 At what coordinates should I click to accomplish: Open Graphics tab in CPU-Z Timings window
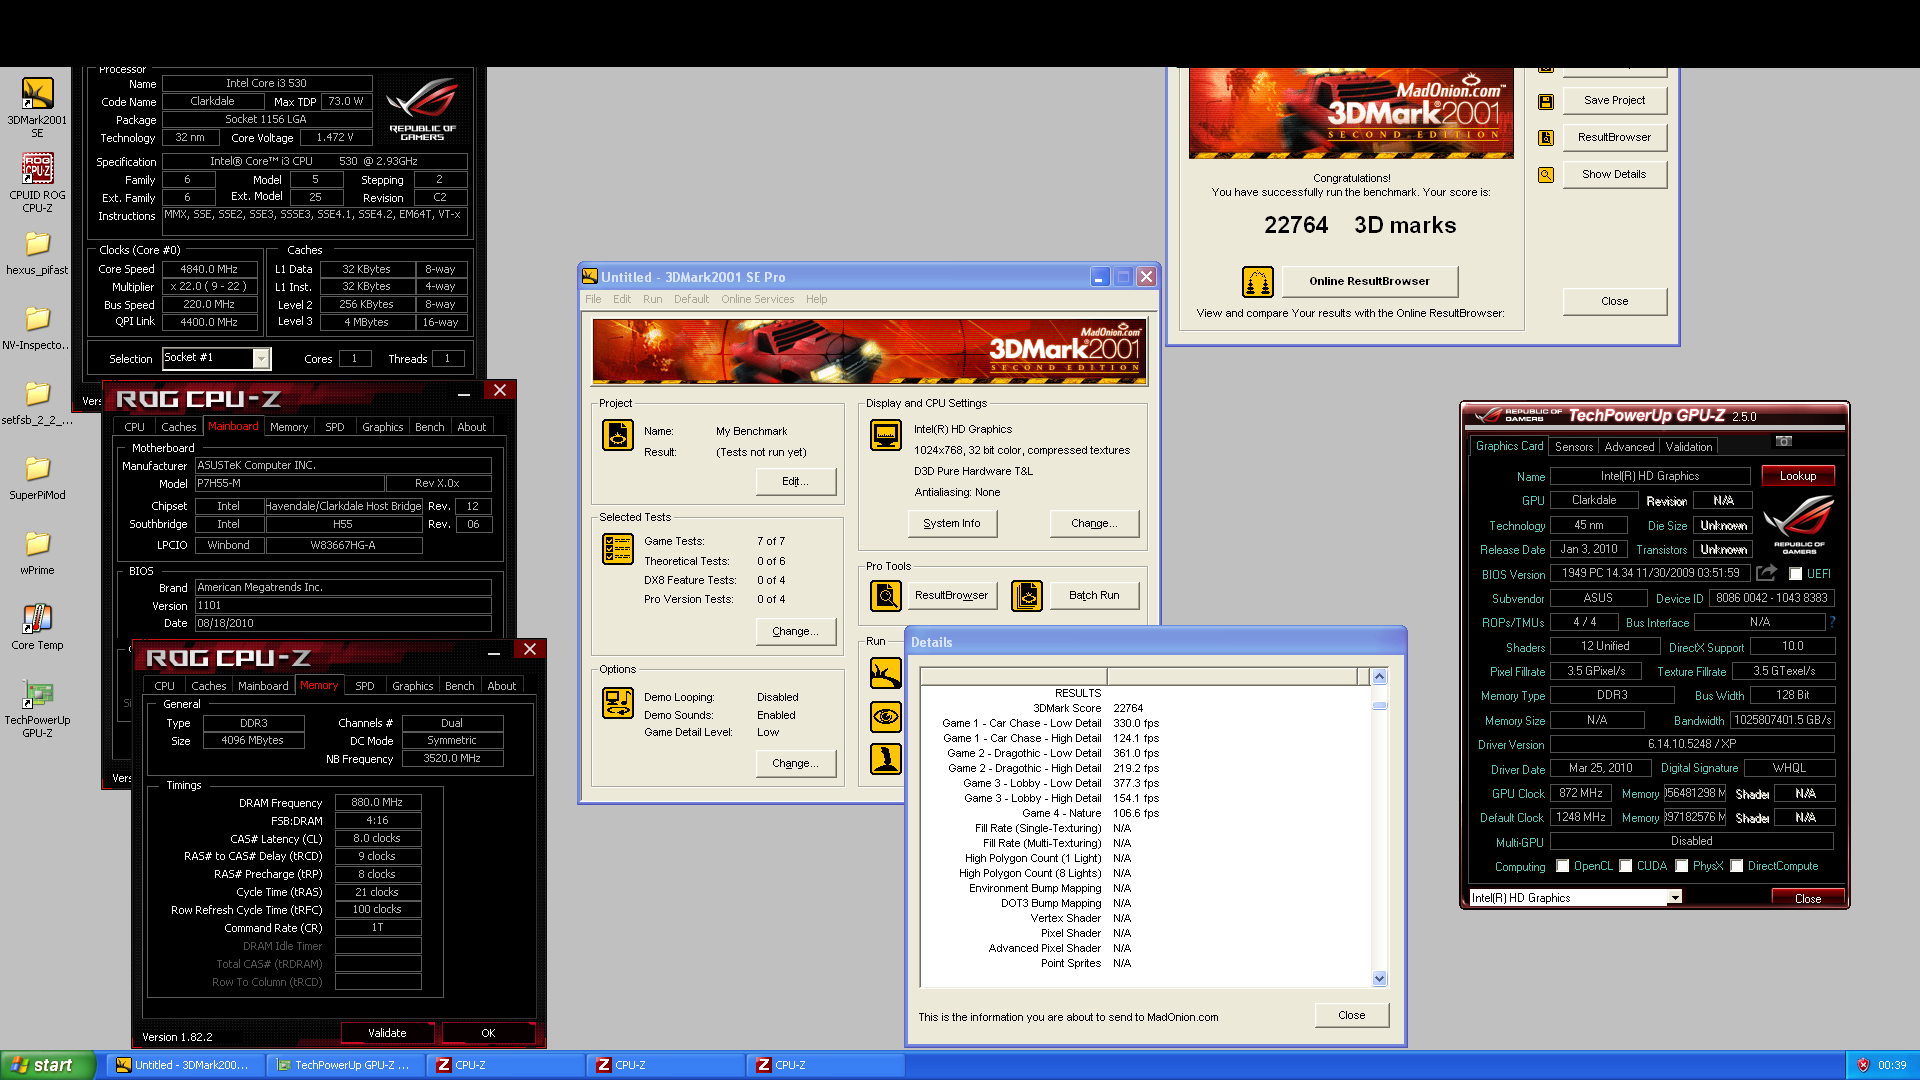coord(412,686)
